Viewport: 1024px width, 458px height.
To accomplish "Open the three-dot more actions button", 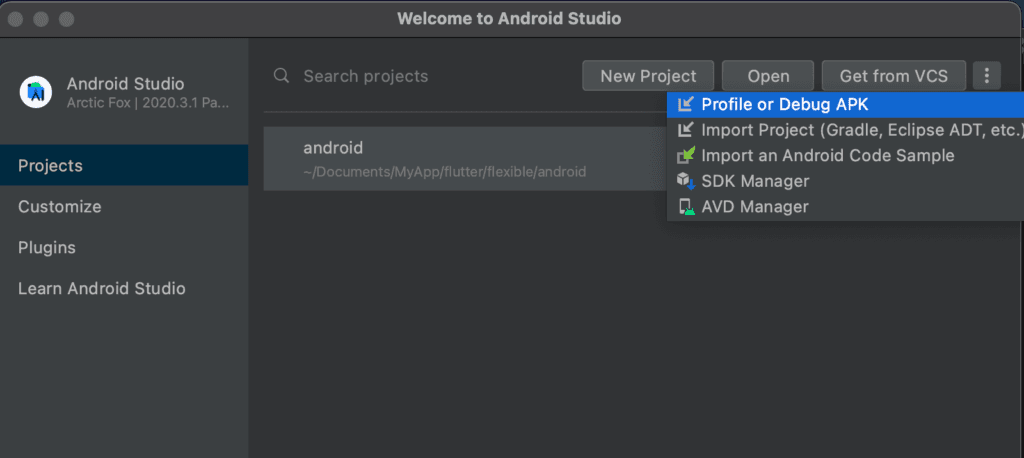I will click(987, 76).
